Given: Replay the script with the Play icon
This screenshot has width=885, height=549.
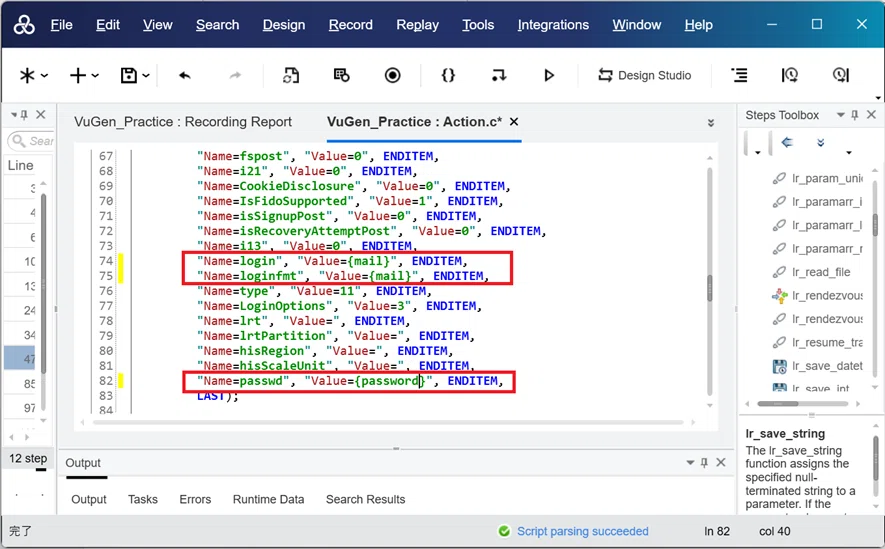Looking at the screenshot, I should (x=549, y=75).
